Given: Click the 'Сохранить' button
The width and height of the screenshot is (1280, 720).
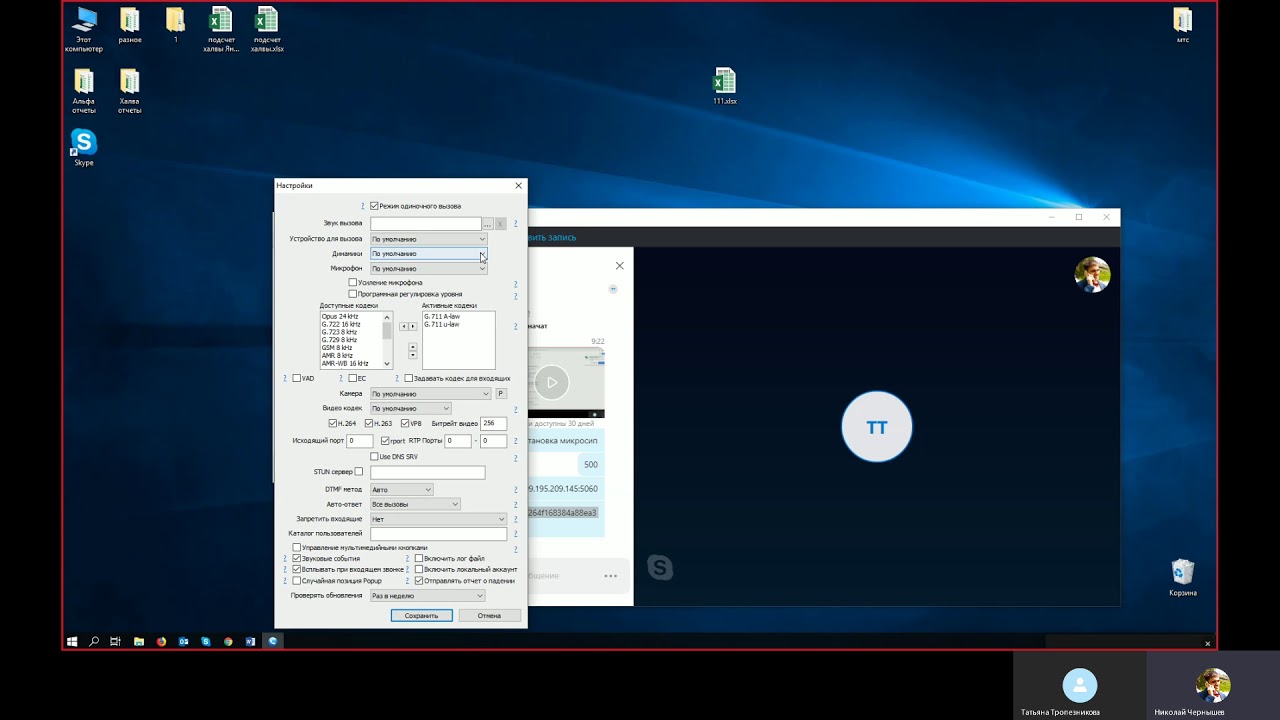Looking at the screenshot, I should pos(421,616).
